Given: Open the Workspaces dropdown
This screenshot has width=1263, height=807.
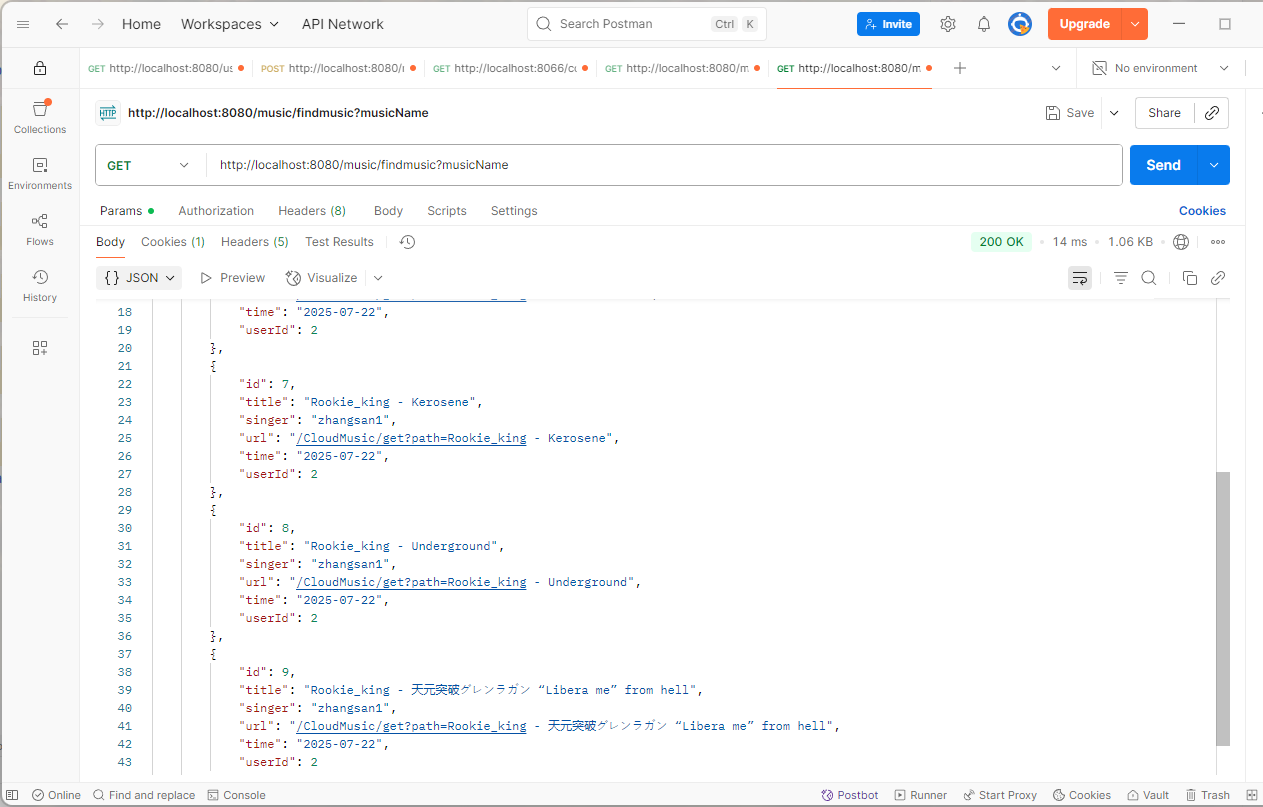Looking at the screenshot, I should (x=231, y=24).
